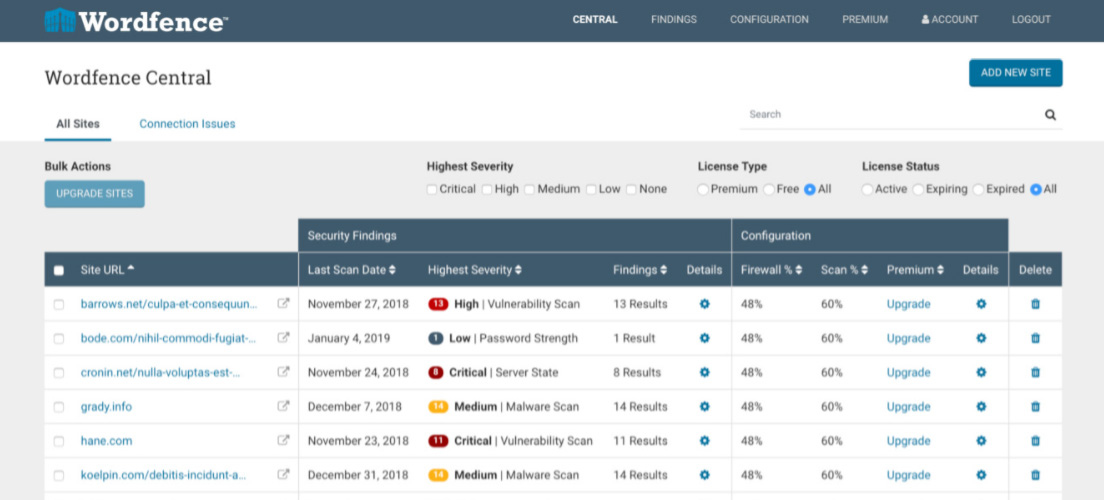Check the Low severity filter

[591, 189]
